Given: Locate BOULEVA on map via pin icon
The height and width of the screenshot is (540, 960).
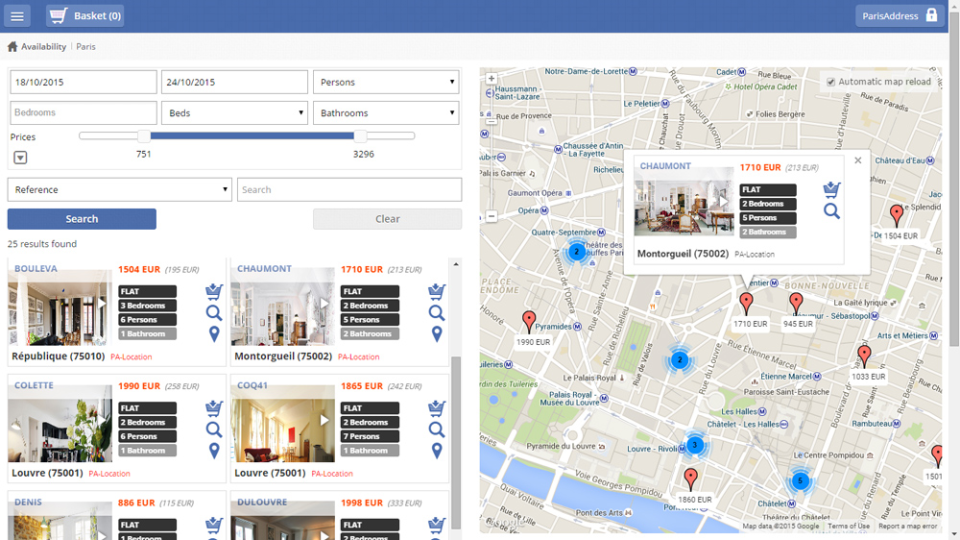Looking at the screenshot, I should pyautogui.click(x=214, y=334).
